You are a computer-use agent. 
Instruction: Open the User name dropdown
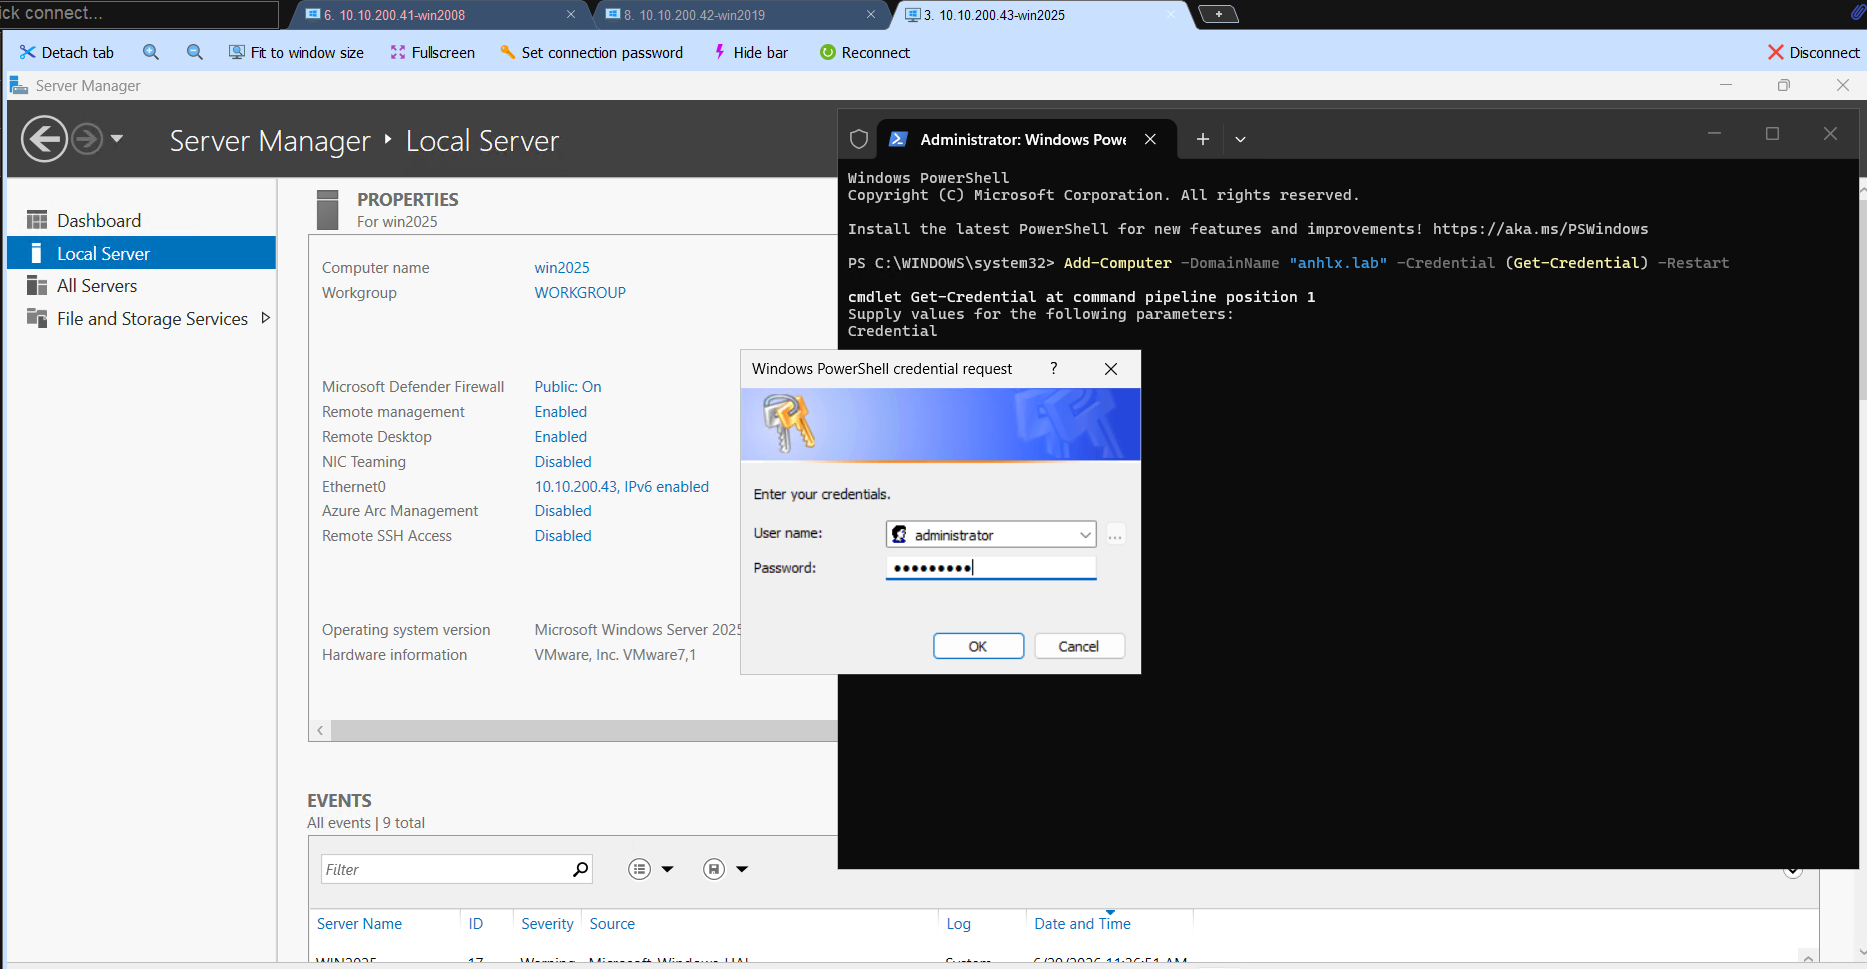click(x=1085, y=535)
